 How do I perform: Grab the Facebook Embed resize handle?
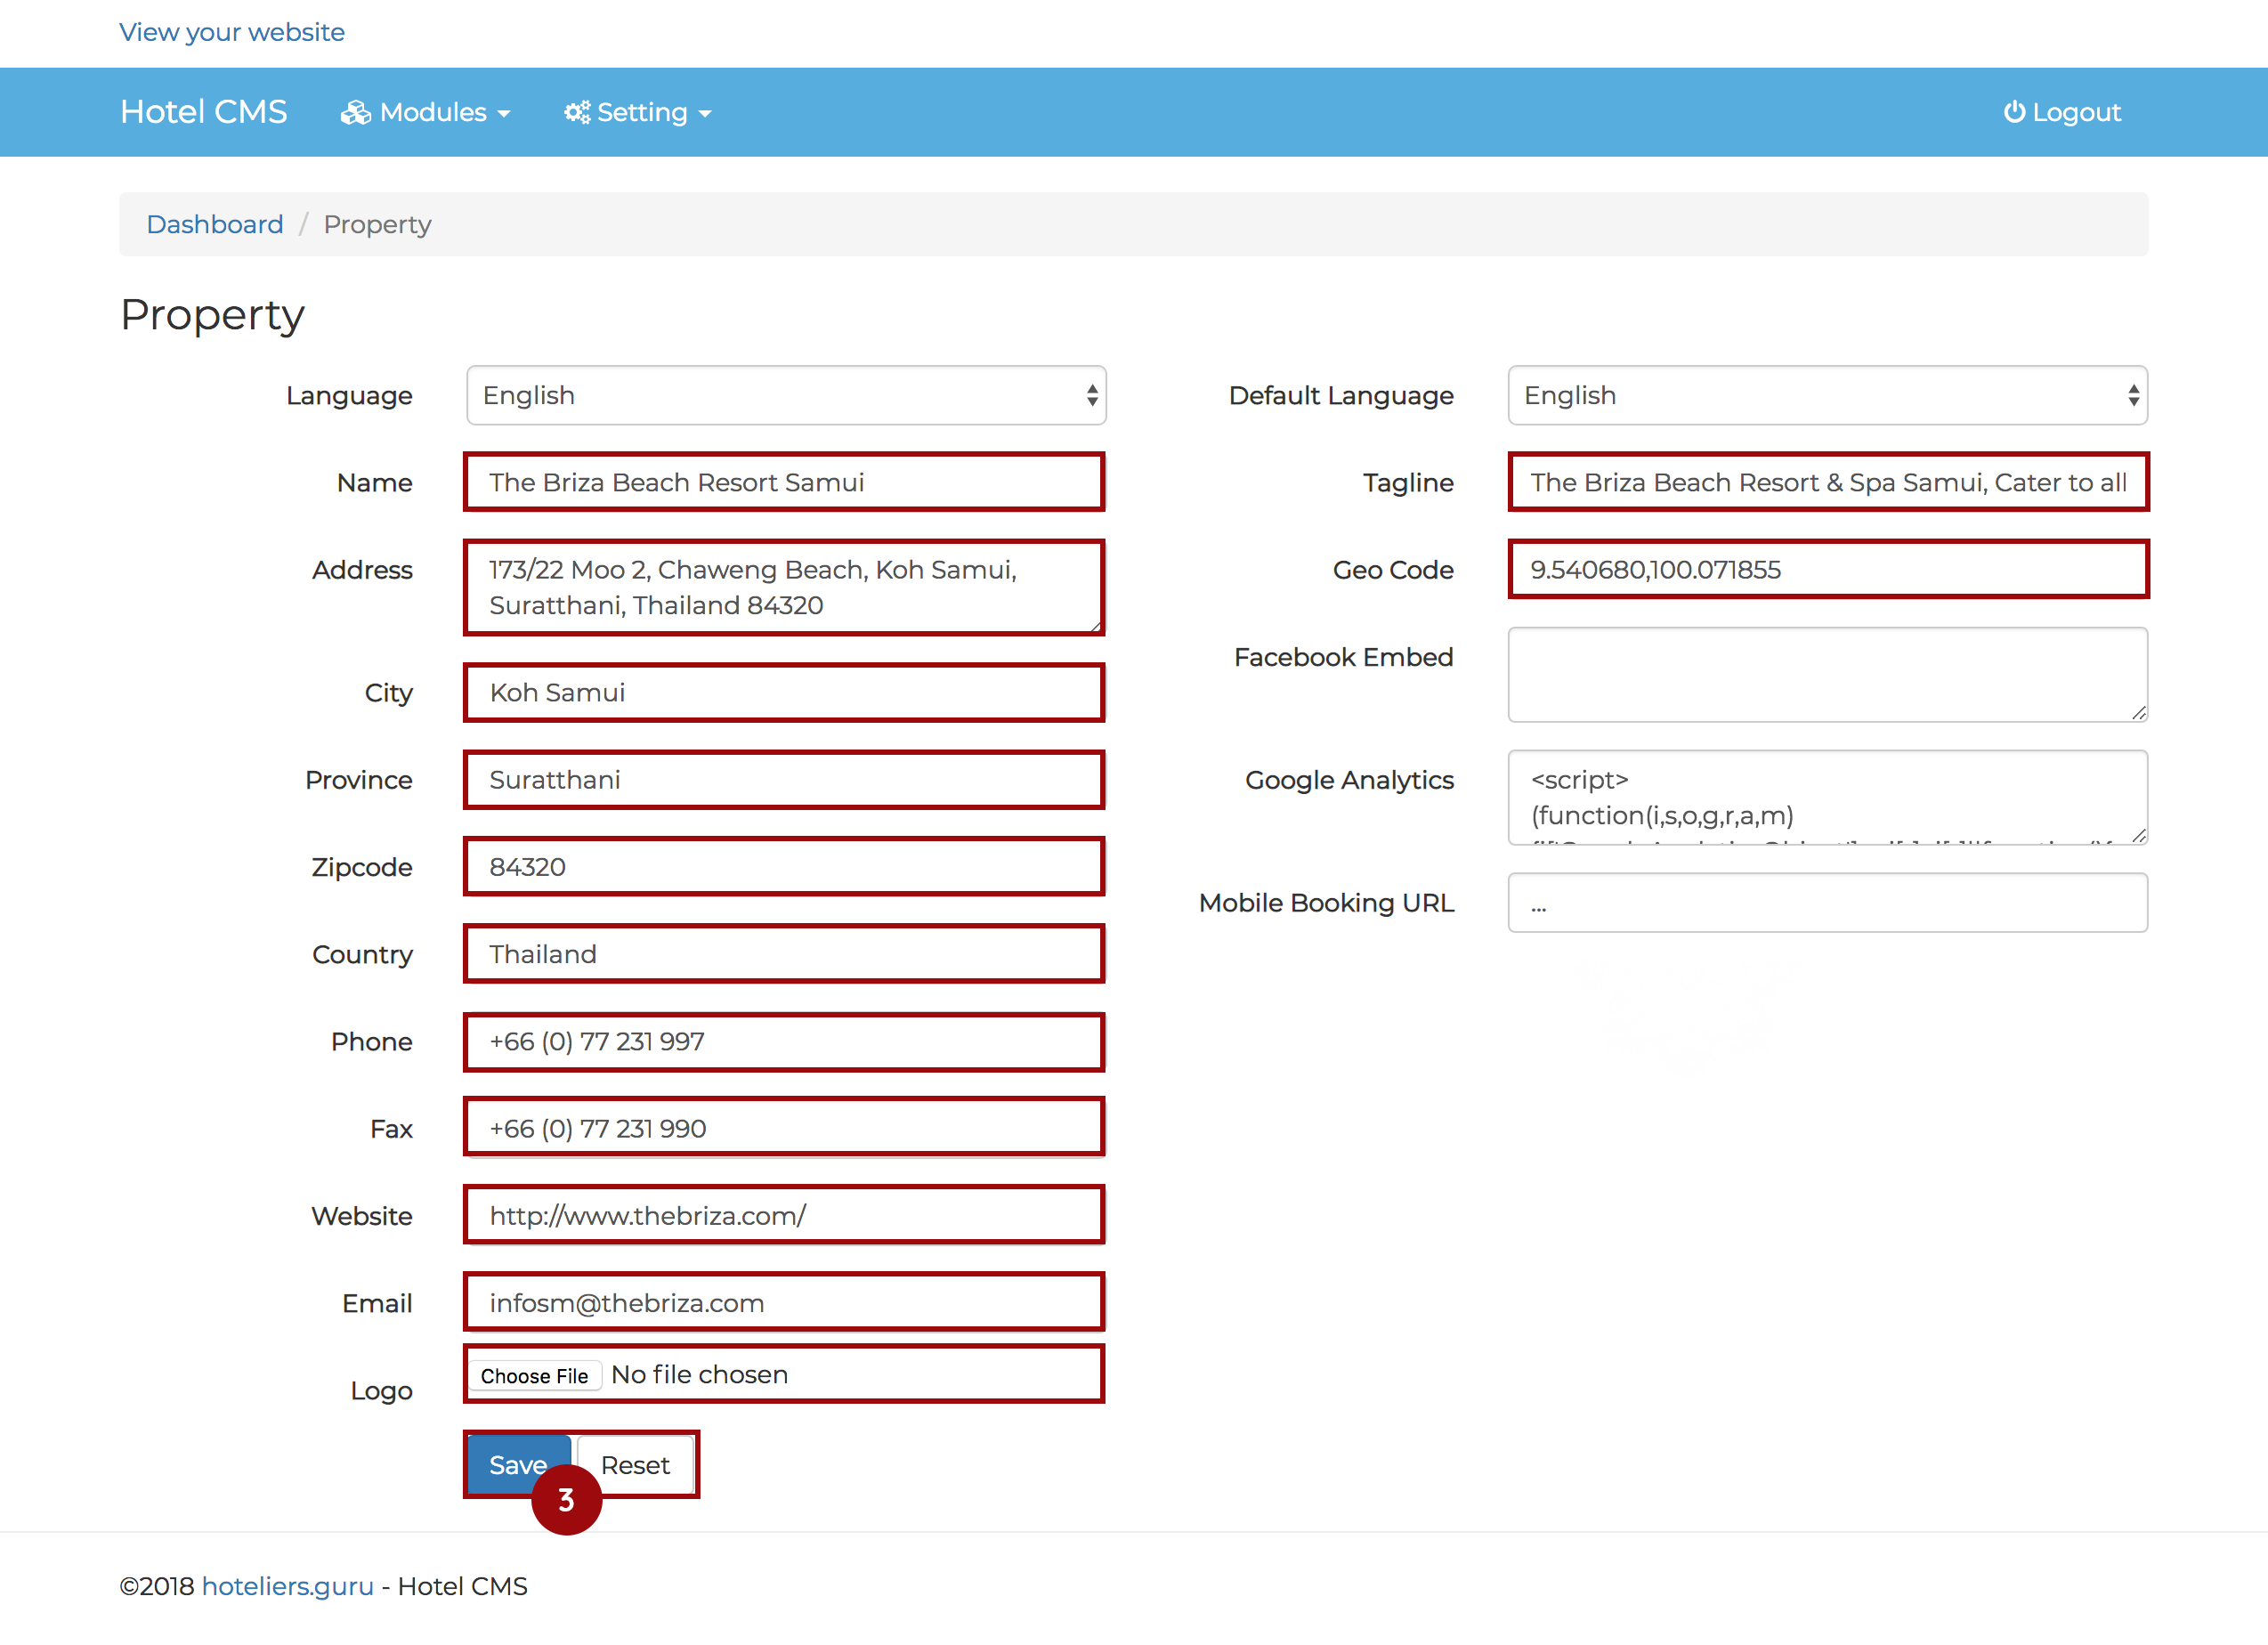pyautogui.click(x=2139, y=713)
